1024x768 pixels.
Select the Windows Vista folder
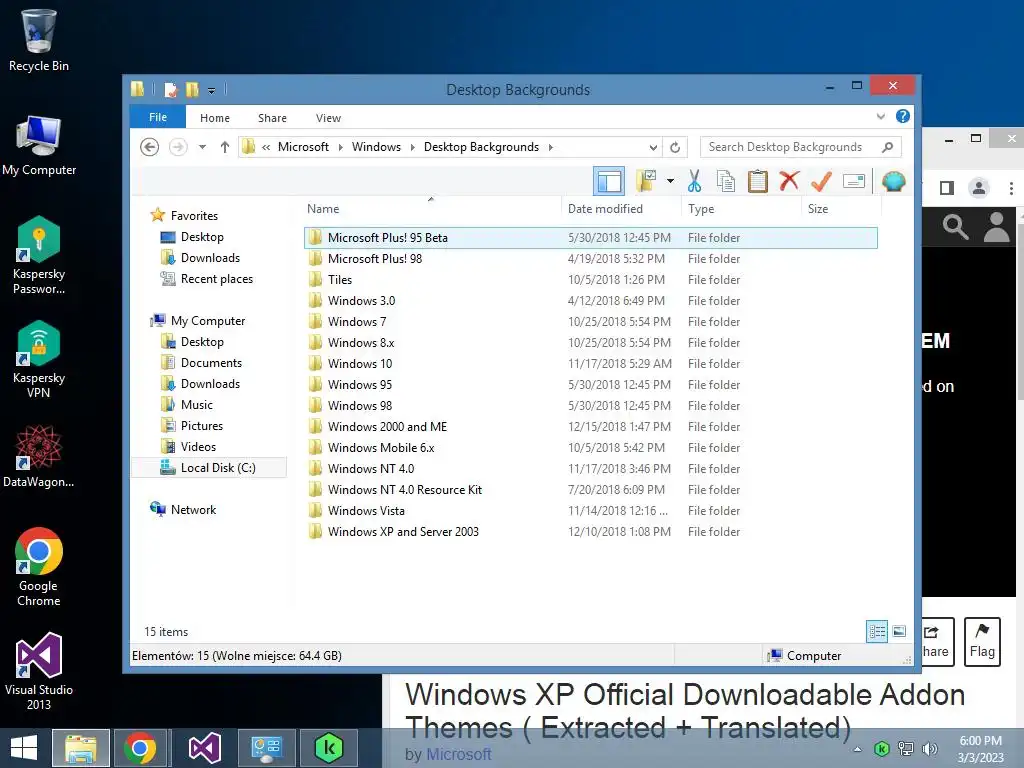[590, 511]
